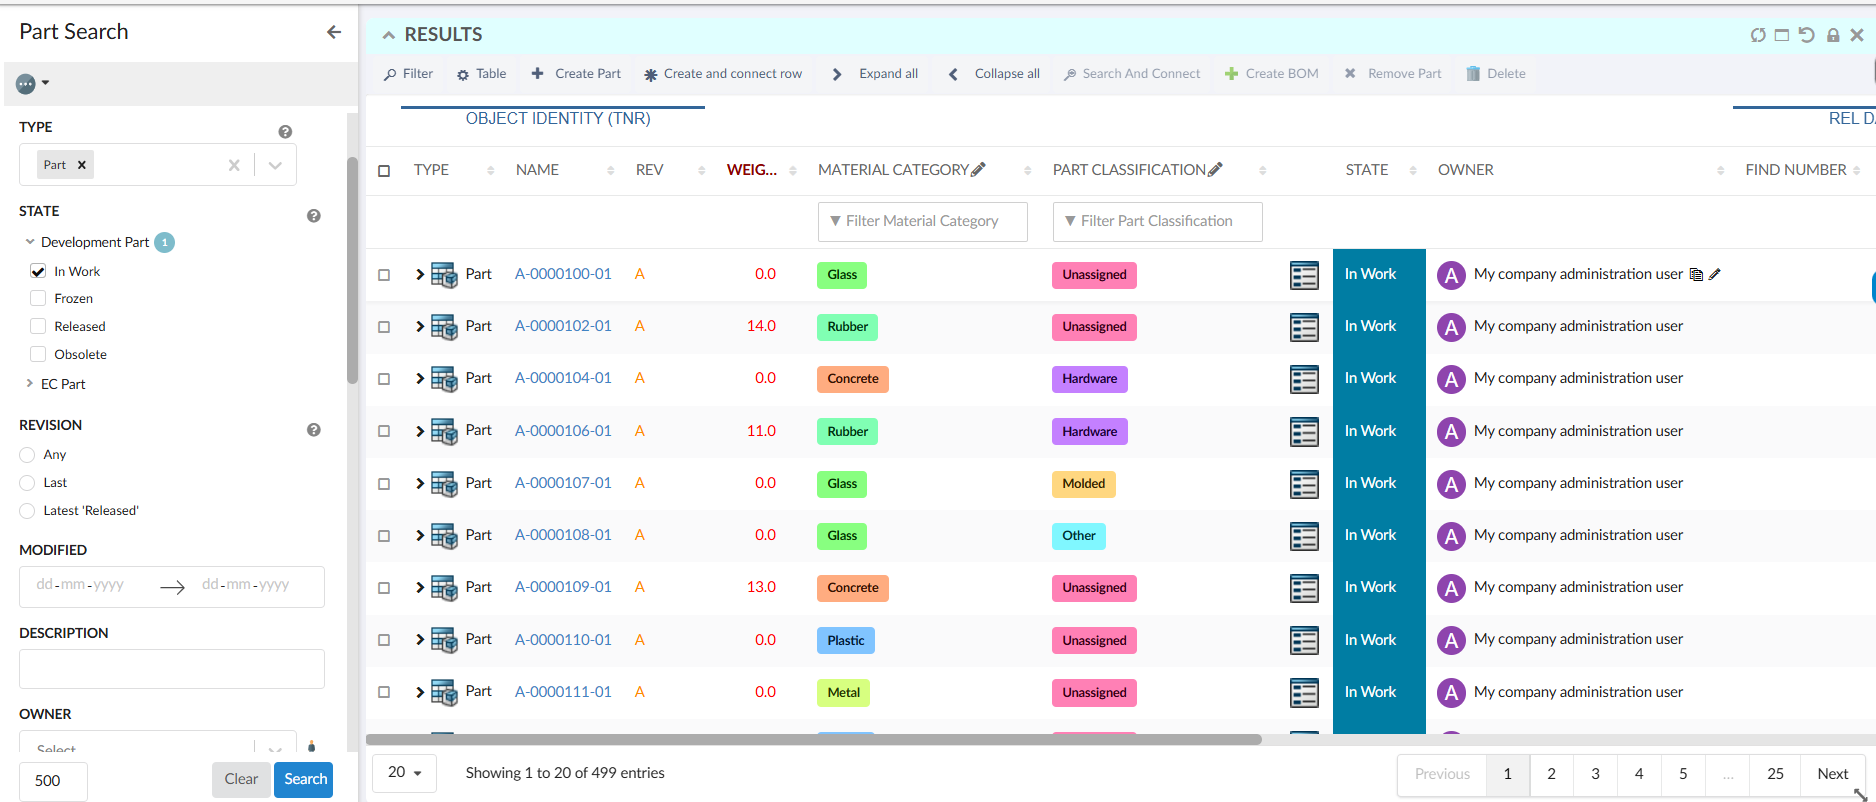
Task: Go to page 3 of results
Action: pyautogui.click(x=1595, y=774)
